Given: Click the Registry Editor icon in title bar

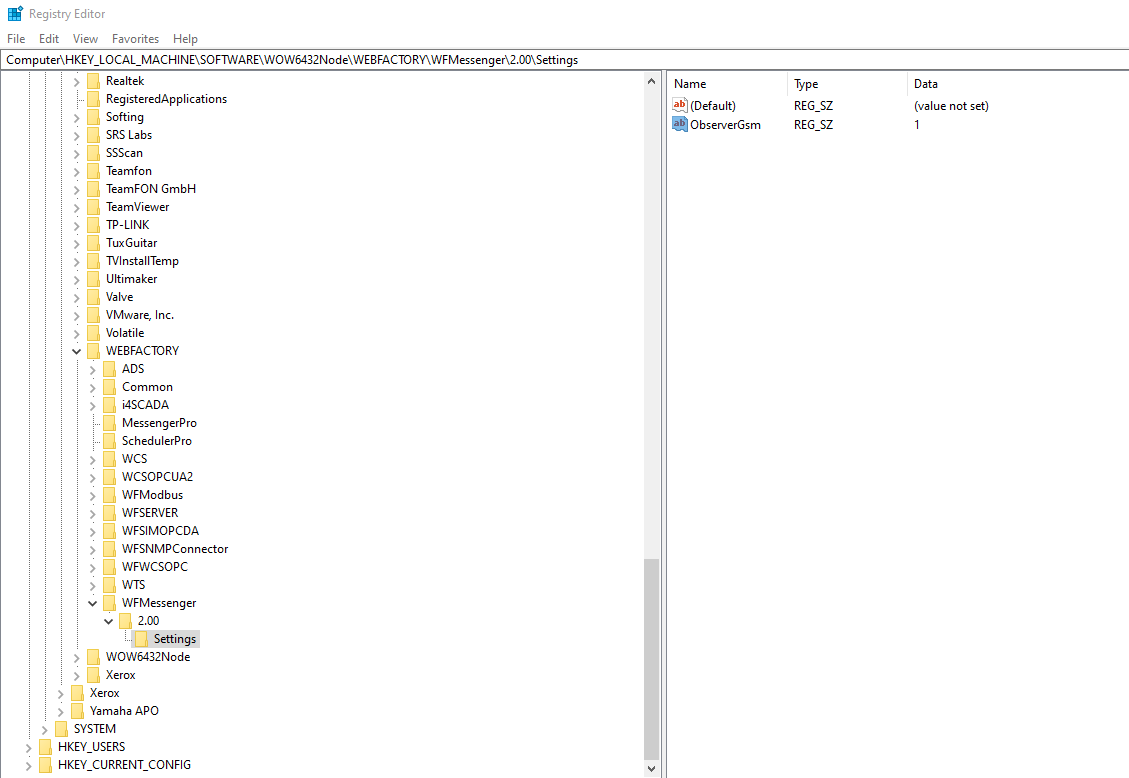Looking at the screenshot, I should coord(14,13).
